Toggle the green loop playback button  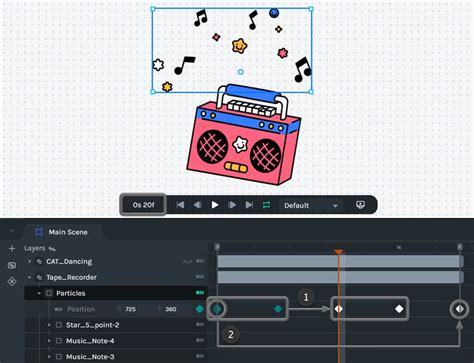coord(266,205)
